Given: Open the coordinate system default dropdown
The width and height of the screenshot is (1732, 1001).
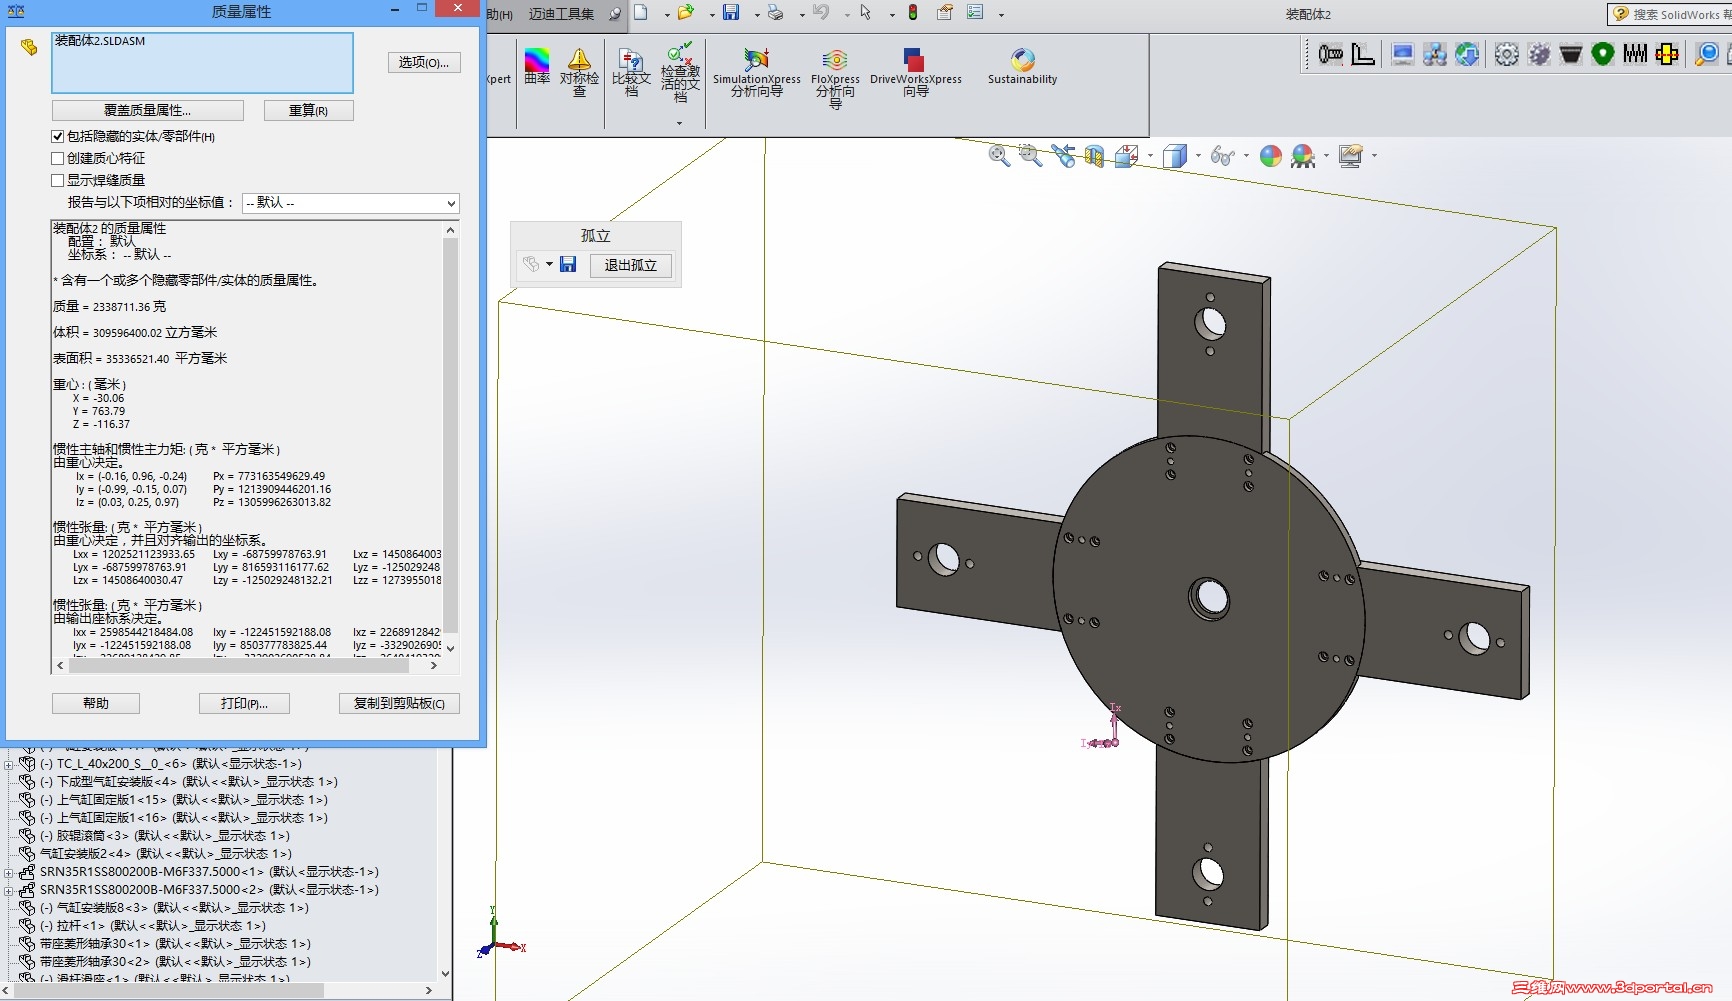Looking at the screenshot, I should pos(350,203).
